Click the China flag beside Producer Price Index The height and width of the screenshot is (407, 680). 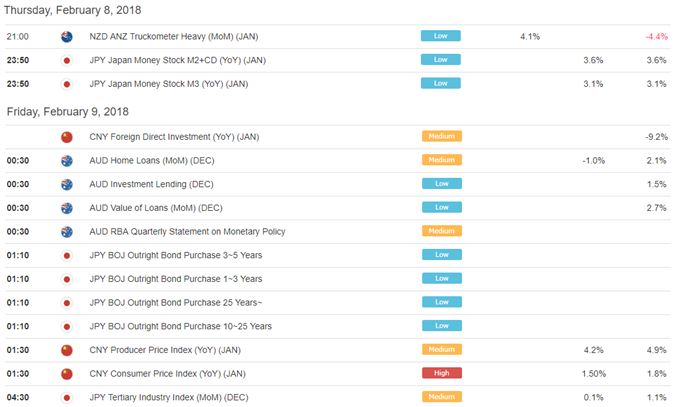tap(66, 351)
